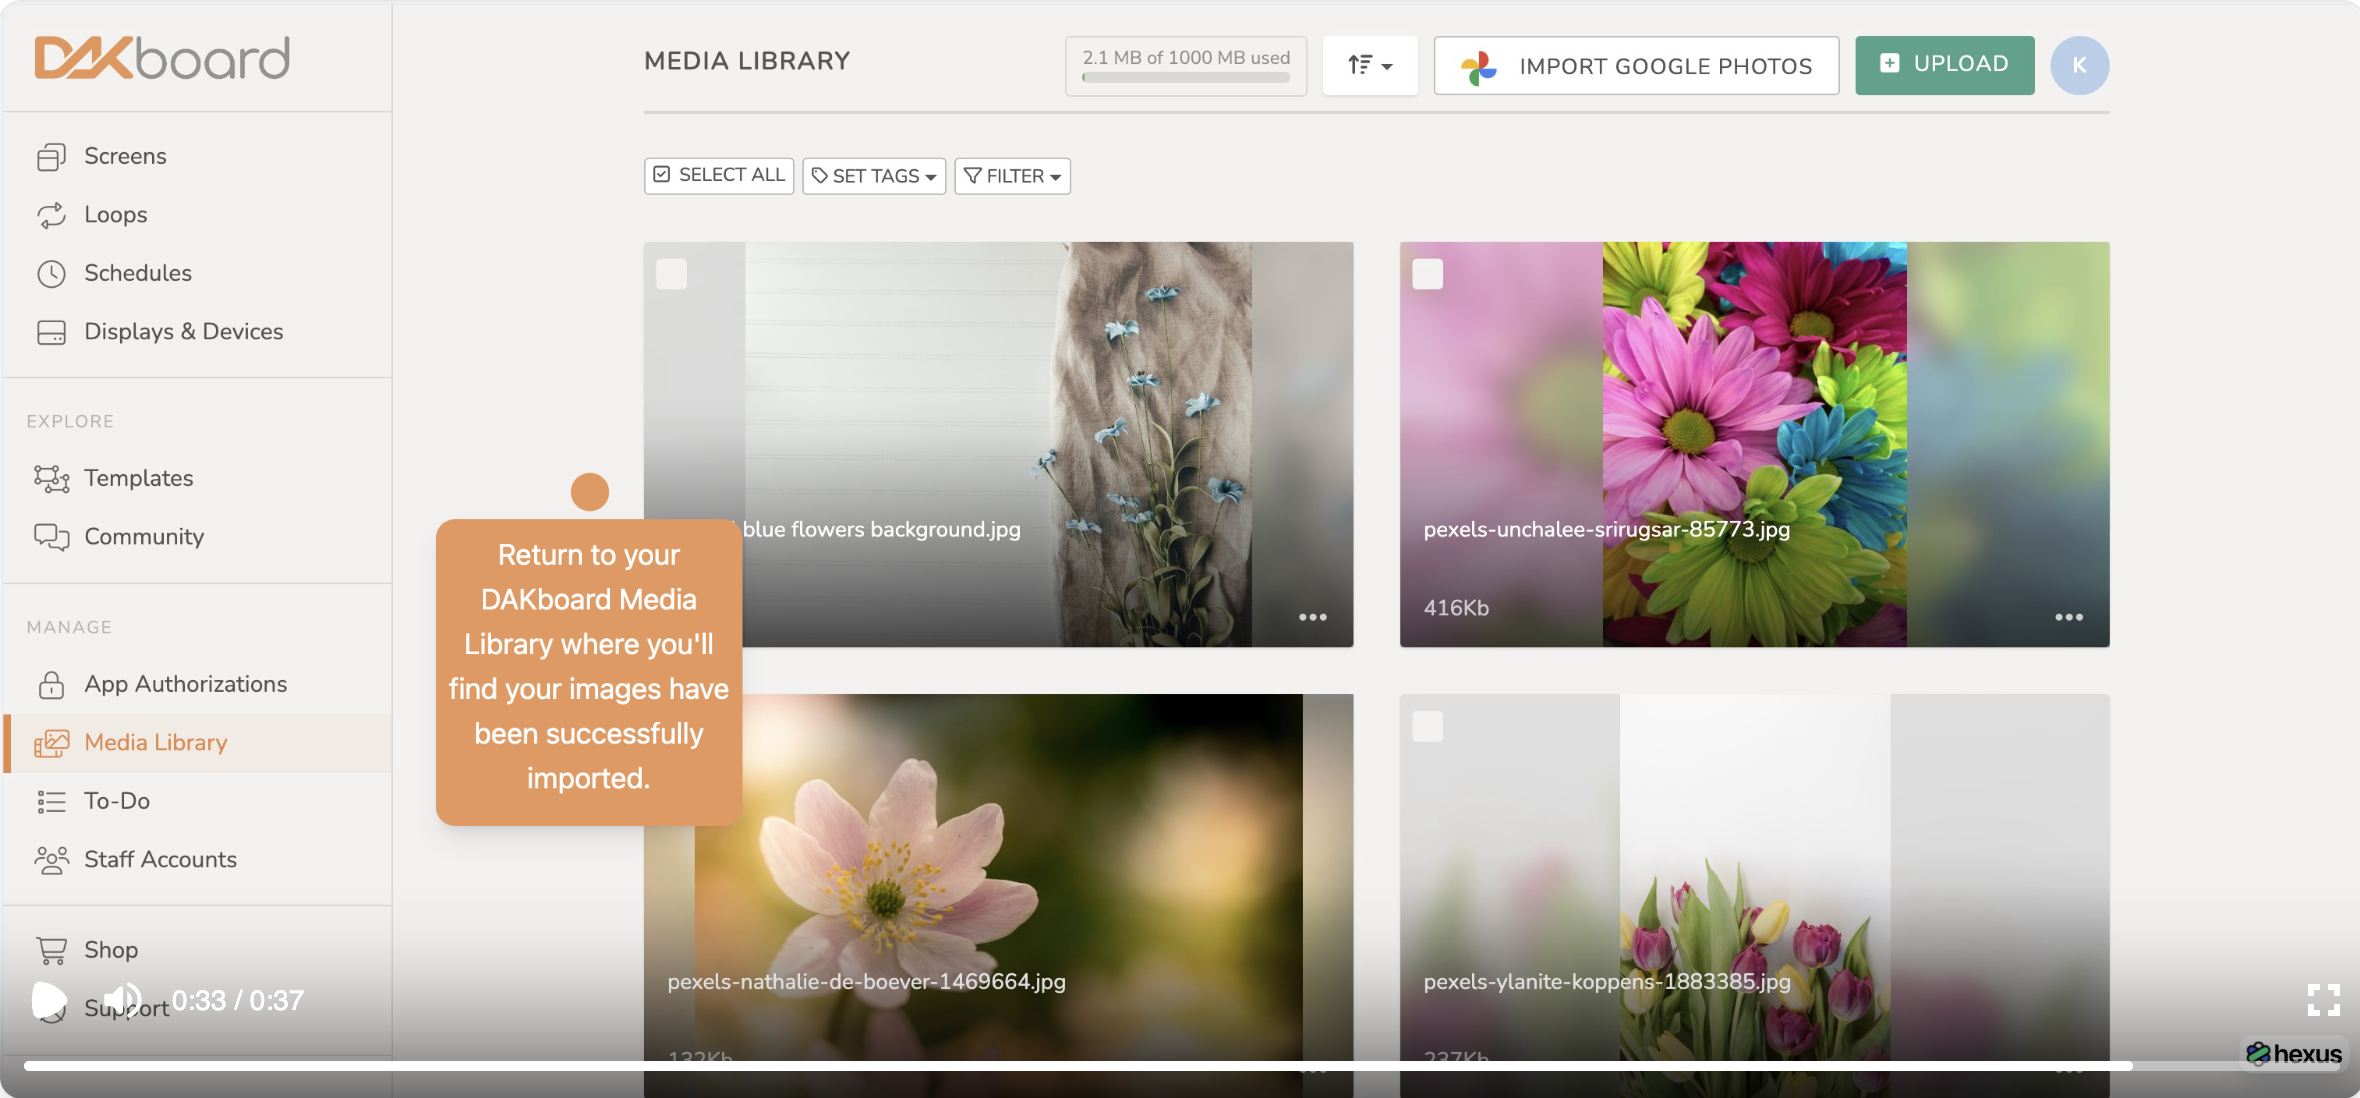Check the blue flowers background image checkbox
This screenshot has width=2360, height=1098.
coord(671,274)
